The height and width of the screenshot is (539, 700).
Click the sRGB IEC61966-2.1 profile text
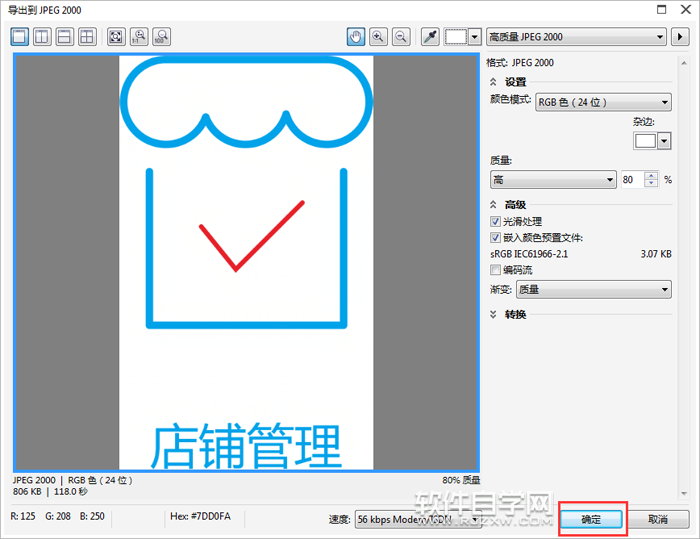(x=529, y=254)
